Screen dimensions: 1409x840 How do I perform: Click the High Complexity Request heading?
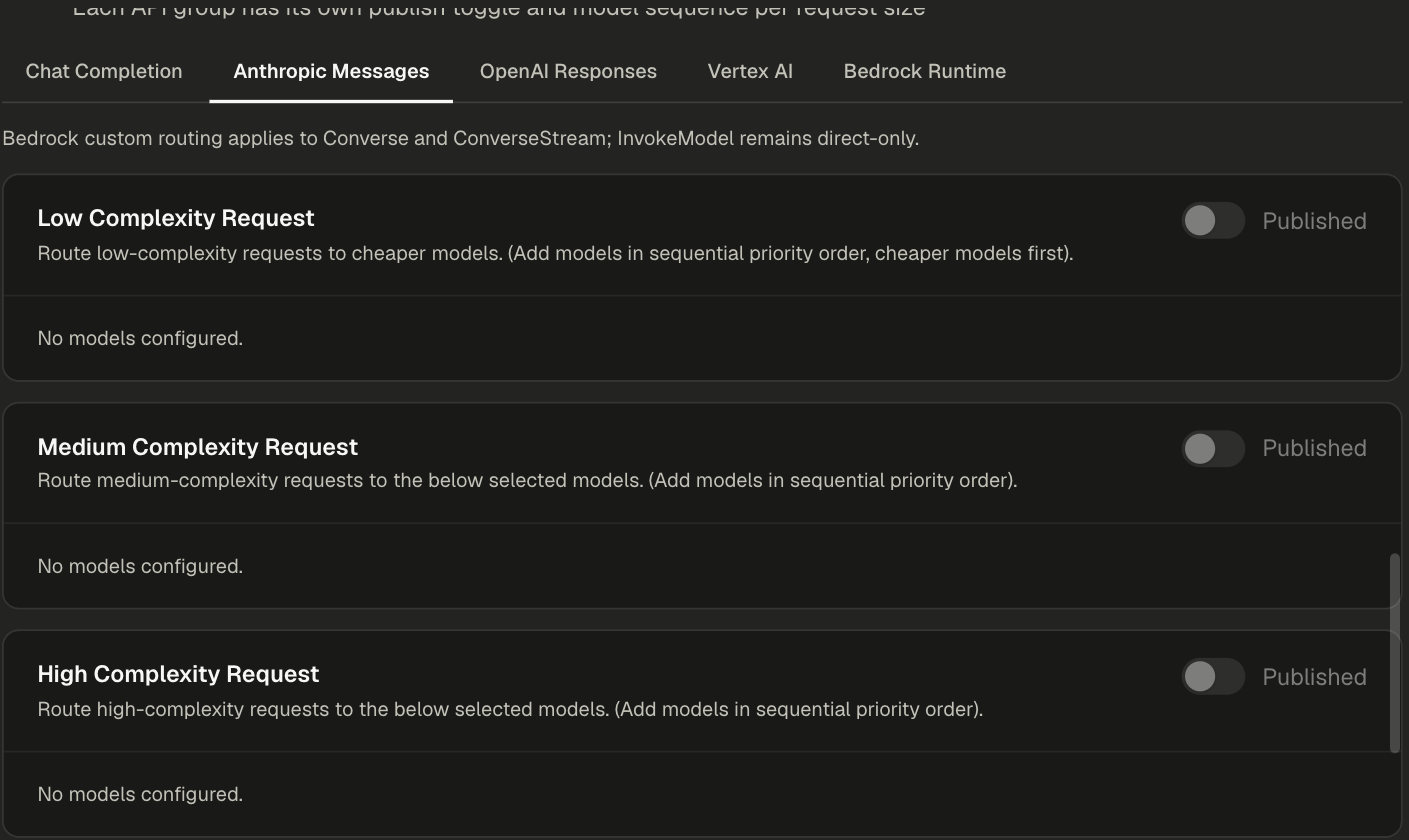[178, 674]
